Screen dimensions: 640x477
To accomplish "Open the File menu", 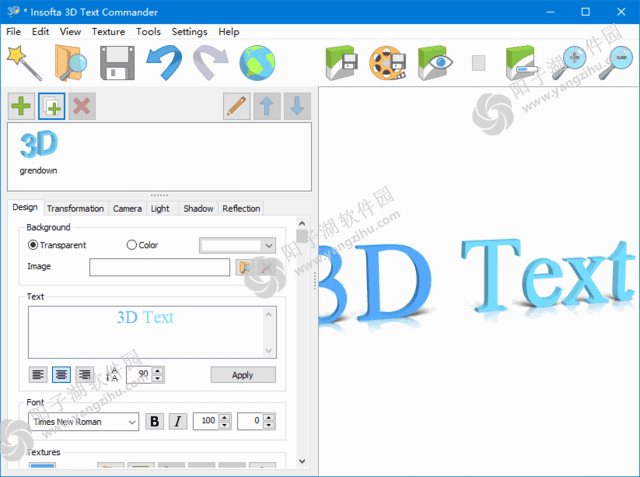I will click(13, 32).
